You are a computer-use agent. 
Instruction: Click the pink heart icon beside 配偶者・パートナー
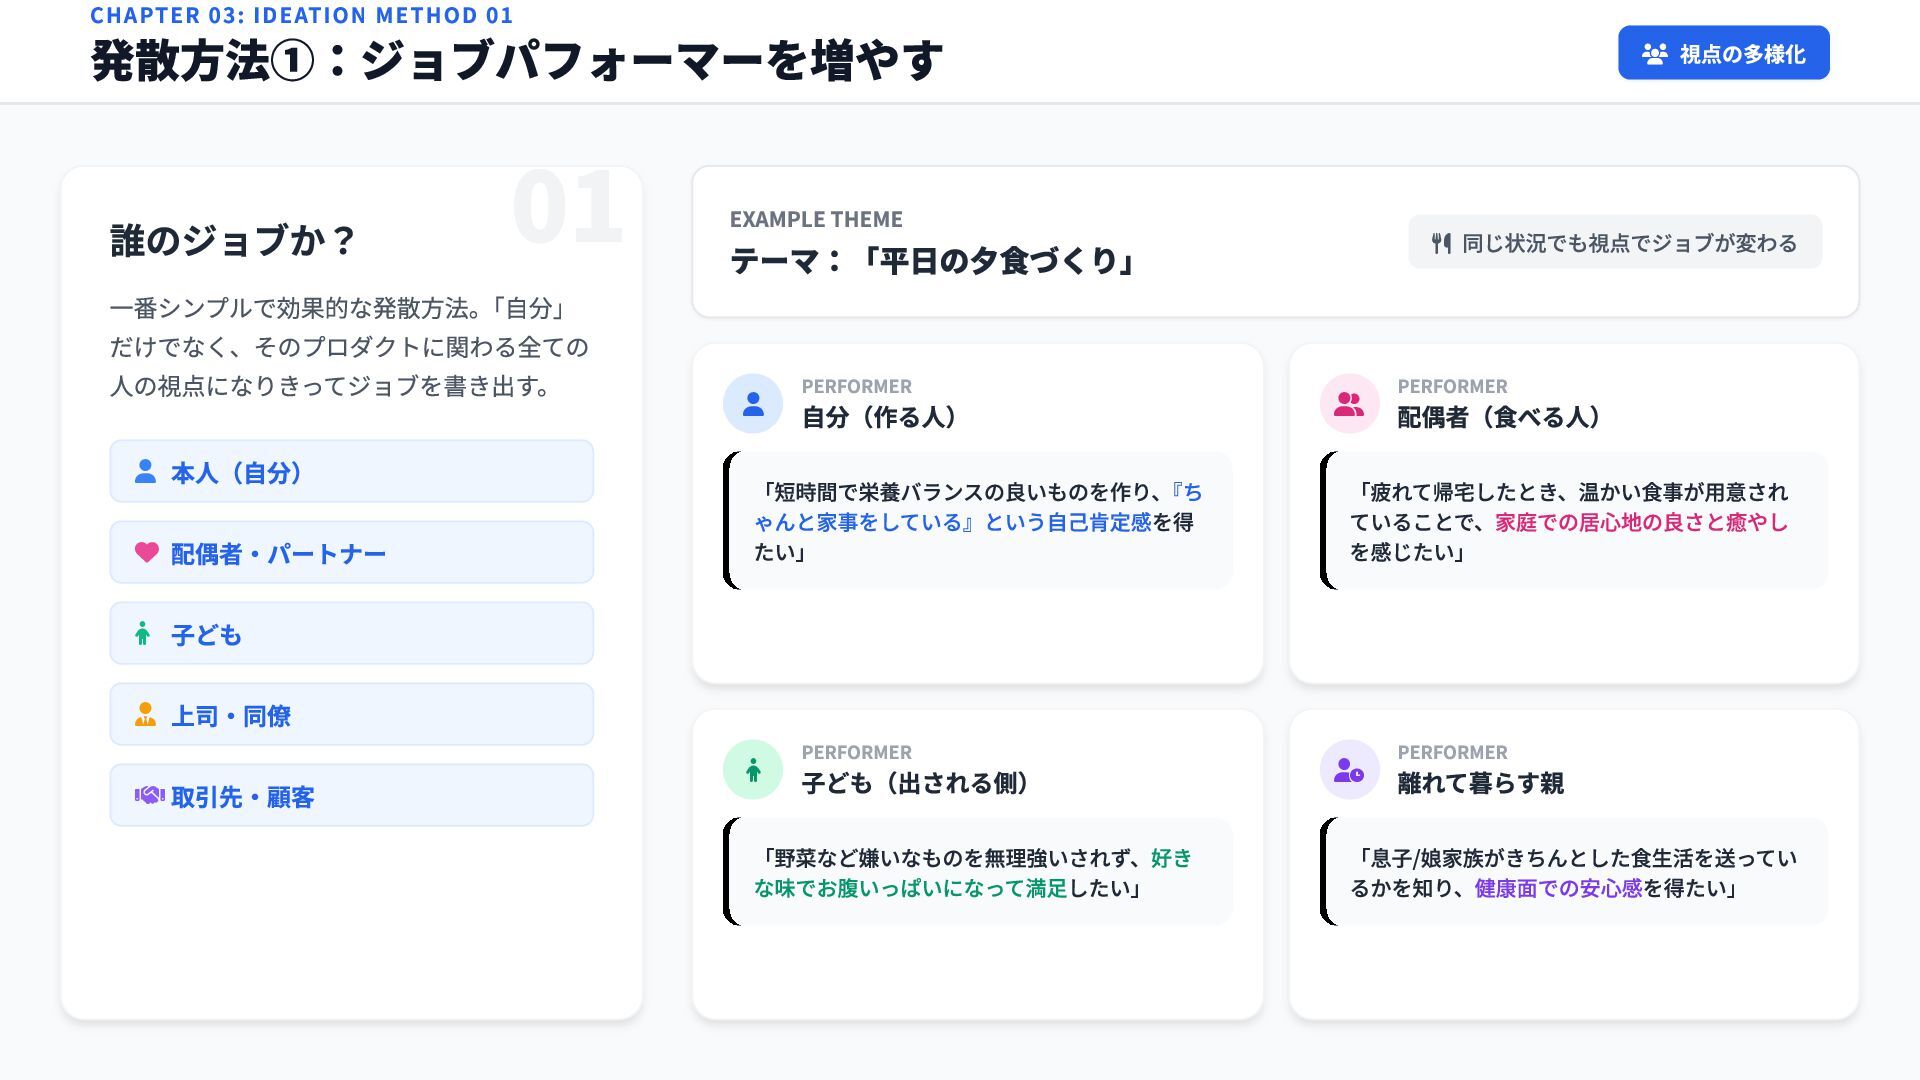(146, 552)
